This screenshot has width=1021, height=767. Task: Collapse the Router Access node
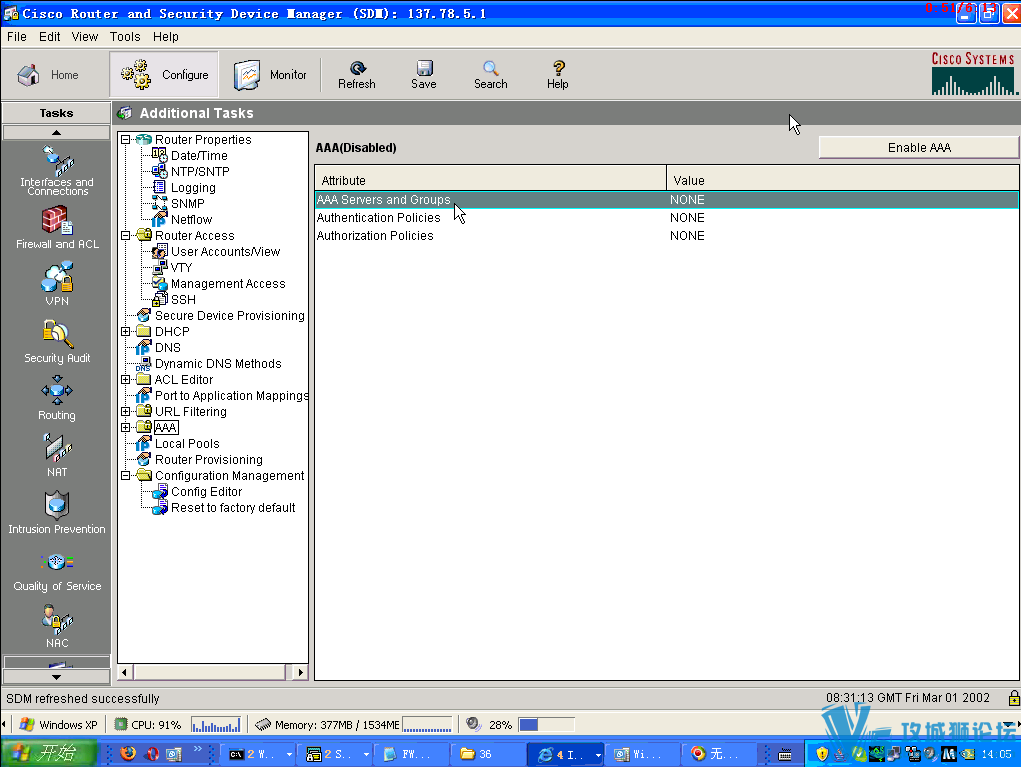pyautogui.click(x=126, y=236)
